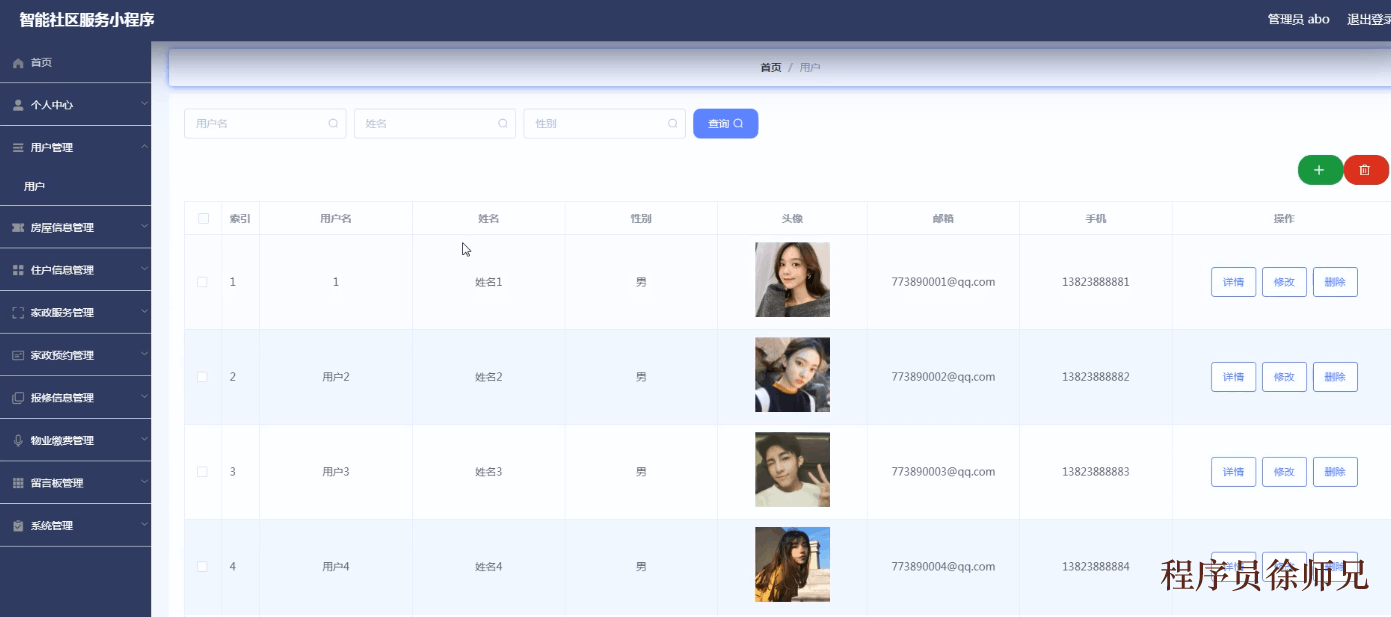Click the 邮箱 column header

point(943,218)
